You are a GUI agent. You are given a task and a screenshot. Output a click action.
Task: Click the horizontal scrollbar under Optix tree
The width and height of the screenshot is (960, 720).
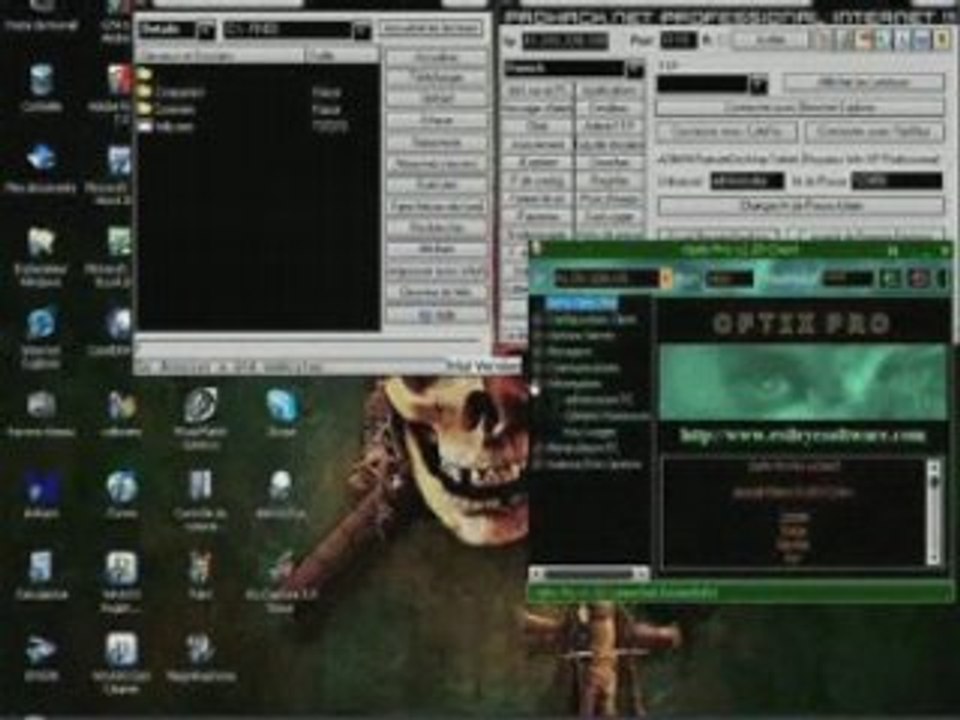coord(589,574)
